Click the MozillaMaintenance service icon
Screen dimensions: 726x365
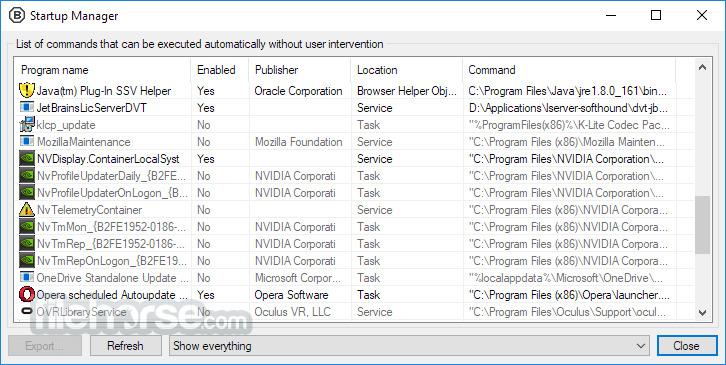27,142
